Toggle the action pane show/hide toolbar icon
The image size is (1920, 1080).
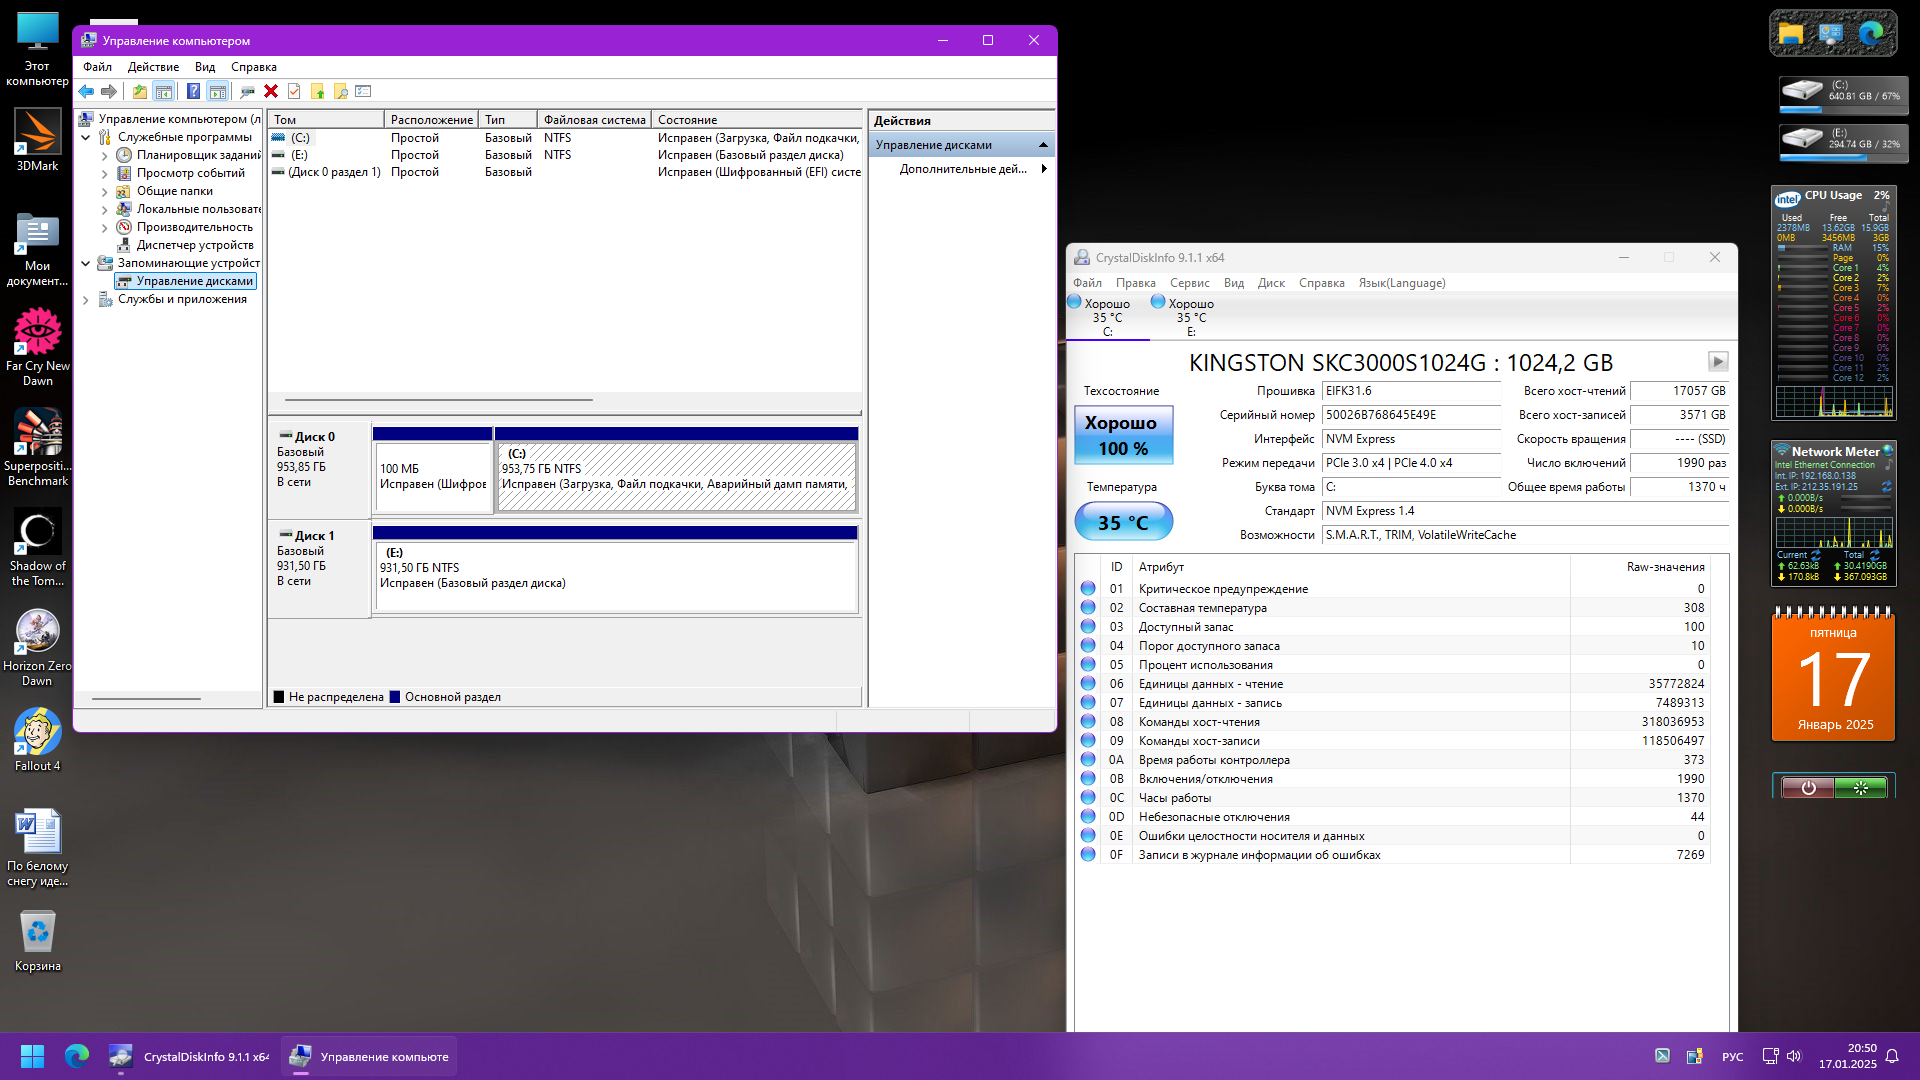click(217, 91)
